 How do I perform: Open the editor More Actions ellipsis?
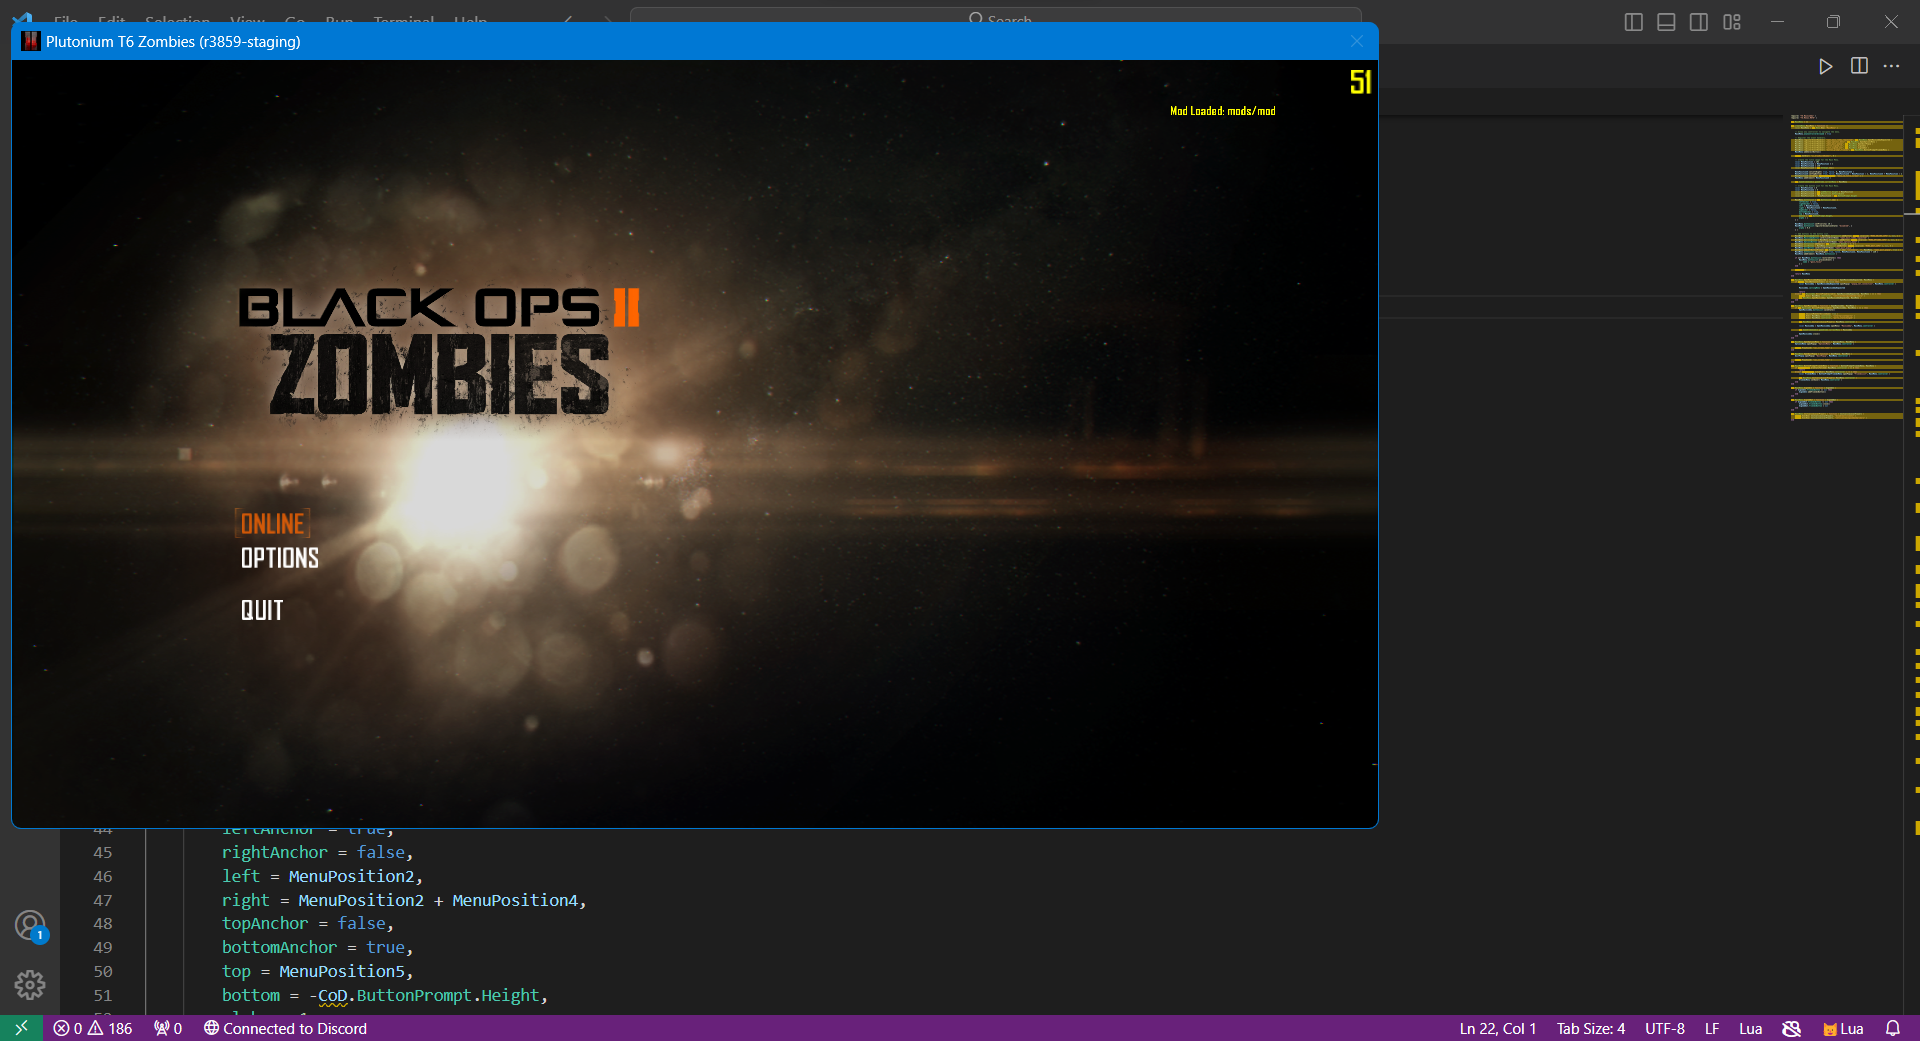pos(1891,66)
